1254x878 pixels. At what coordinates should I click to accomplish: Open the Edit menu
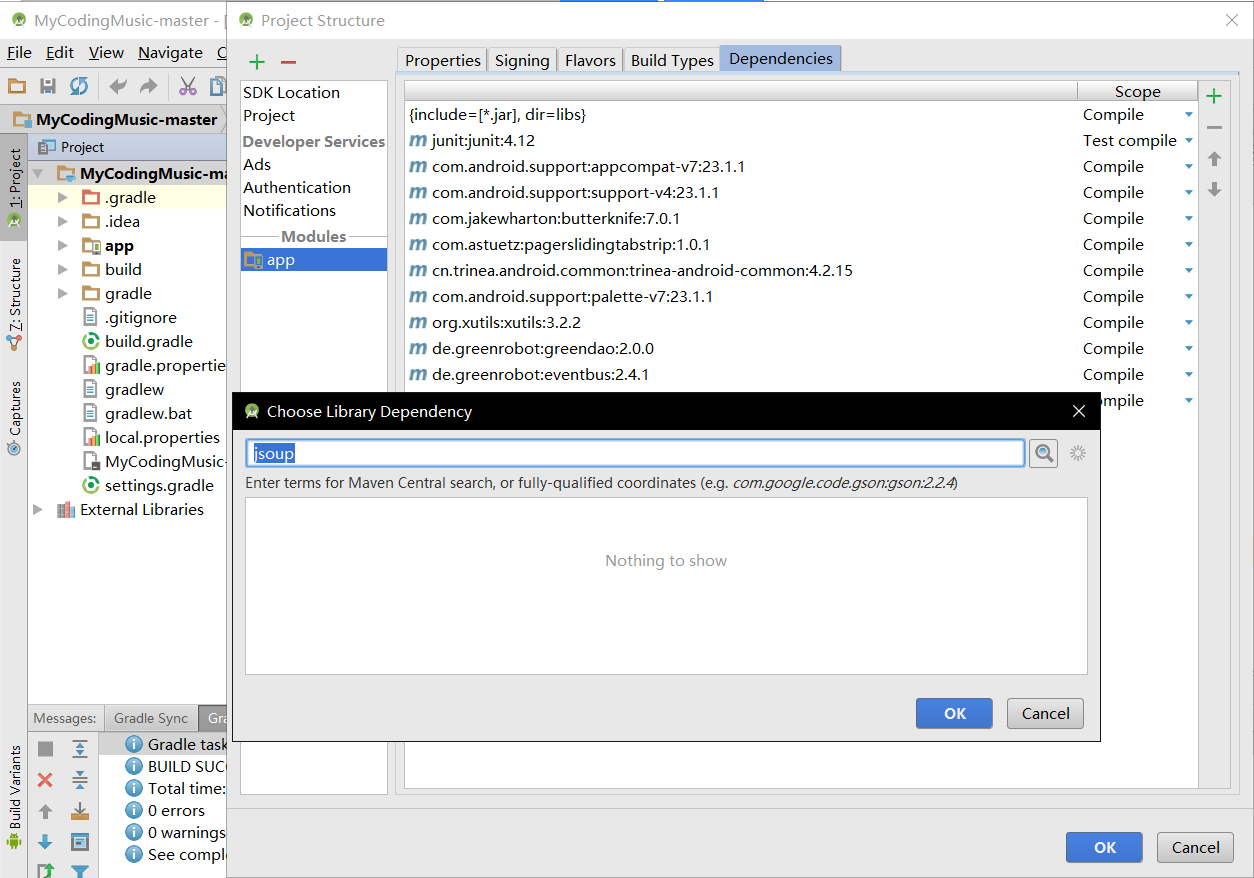click(60, 52)
